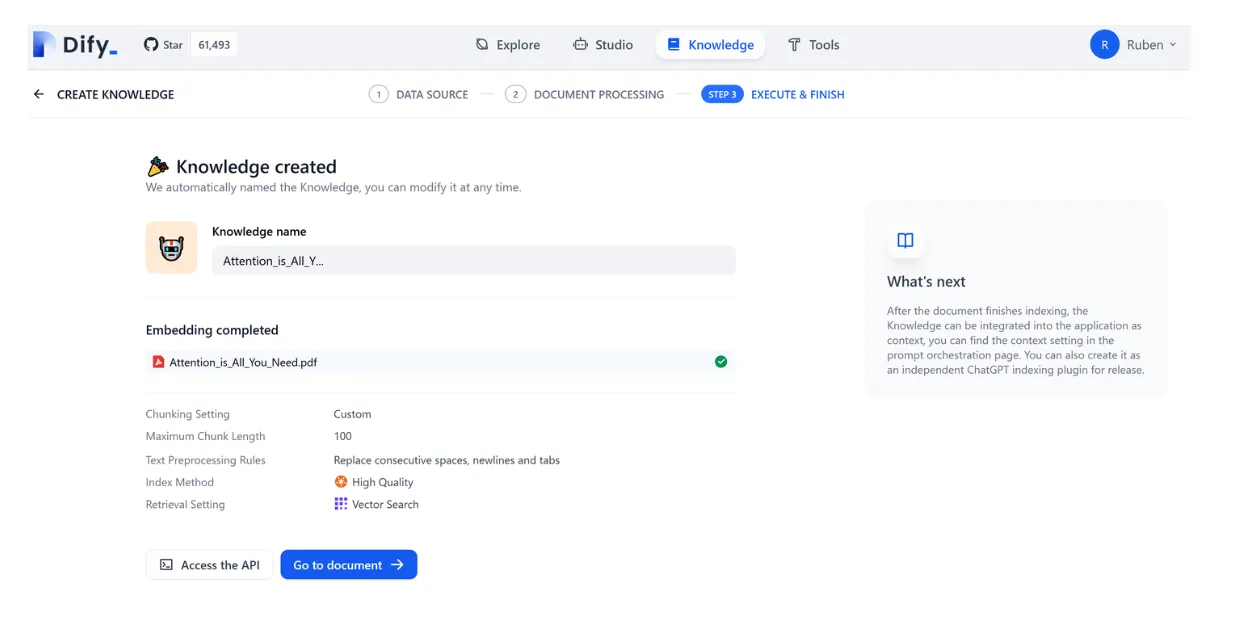
Task: Click the back arrow beside Create Knowledge
Action: (39, 94)
